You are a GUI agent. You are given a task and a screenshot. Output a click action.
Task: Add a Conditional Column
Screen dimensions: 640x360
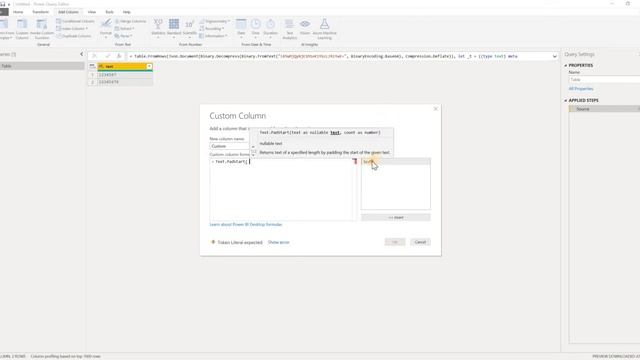[x=76, y=21]
